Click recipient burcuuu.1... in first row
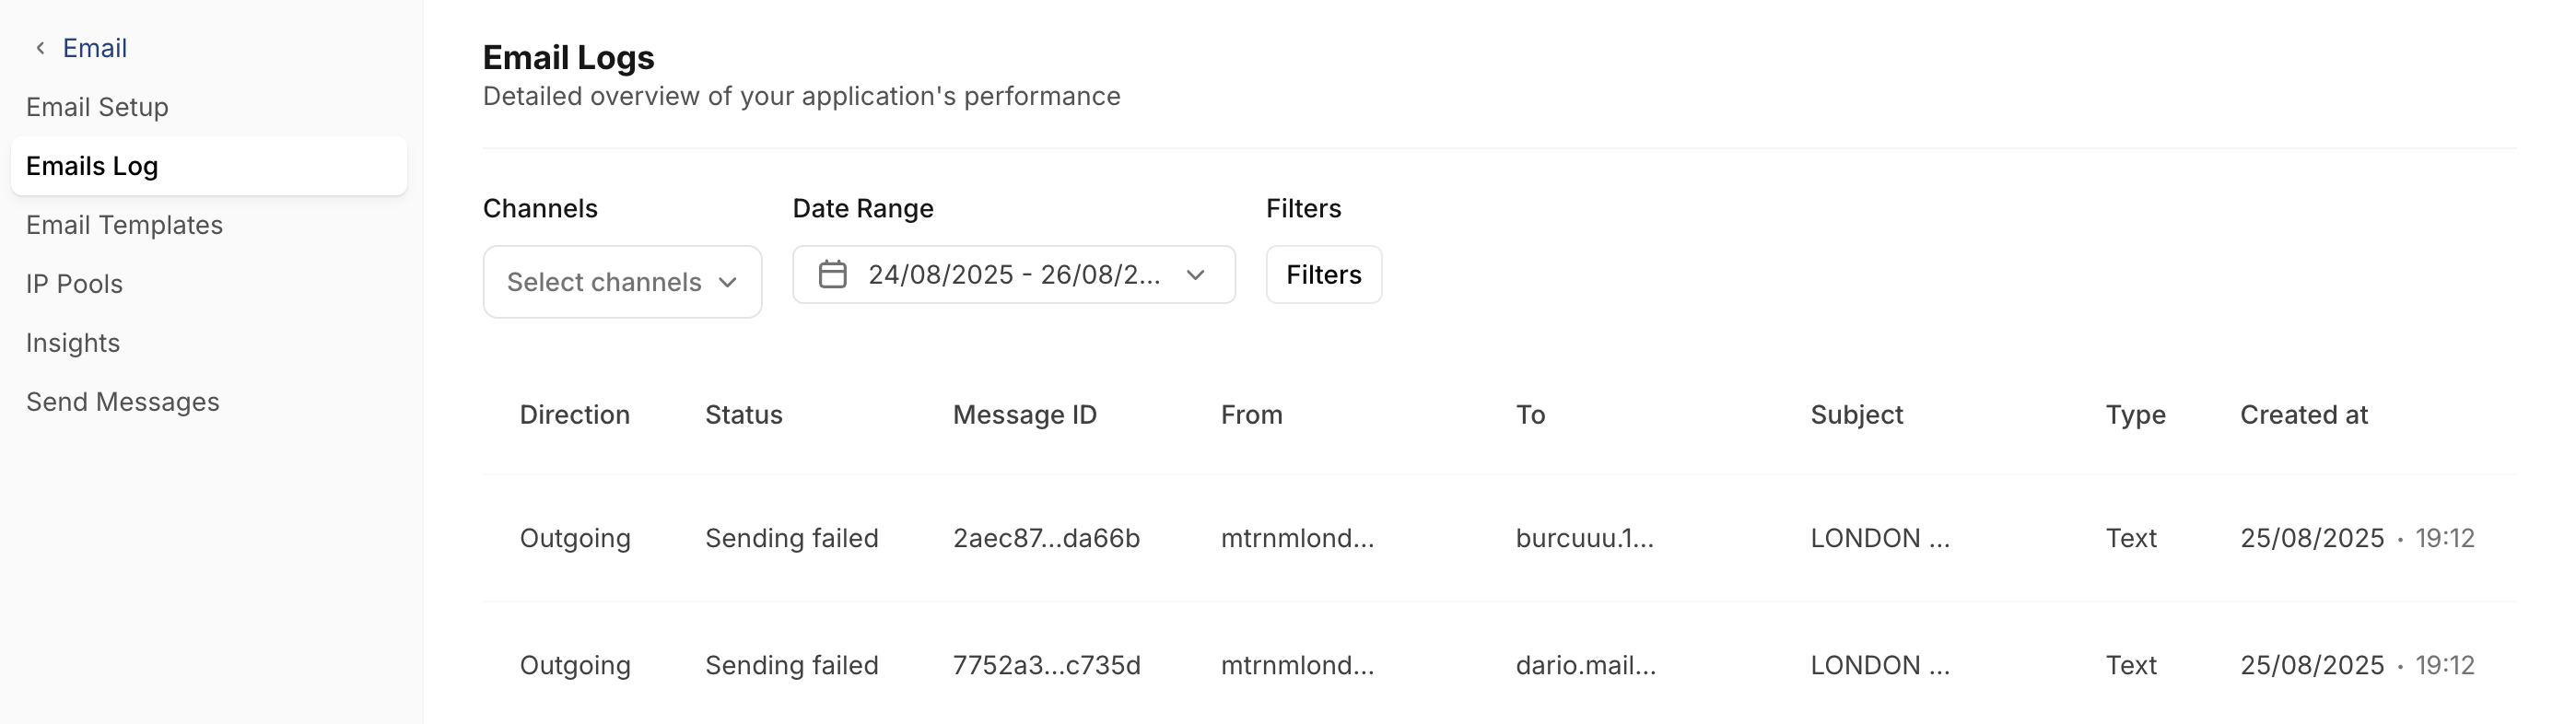 1584,538
